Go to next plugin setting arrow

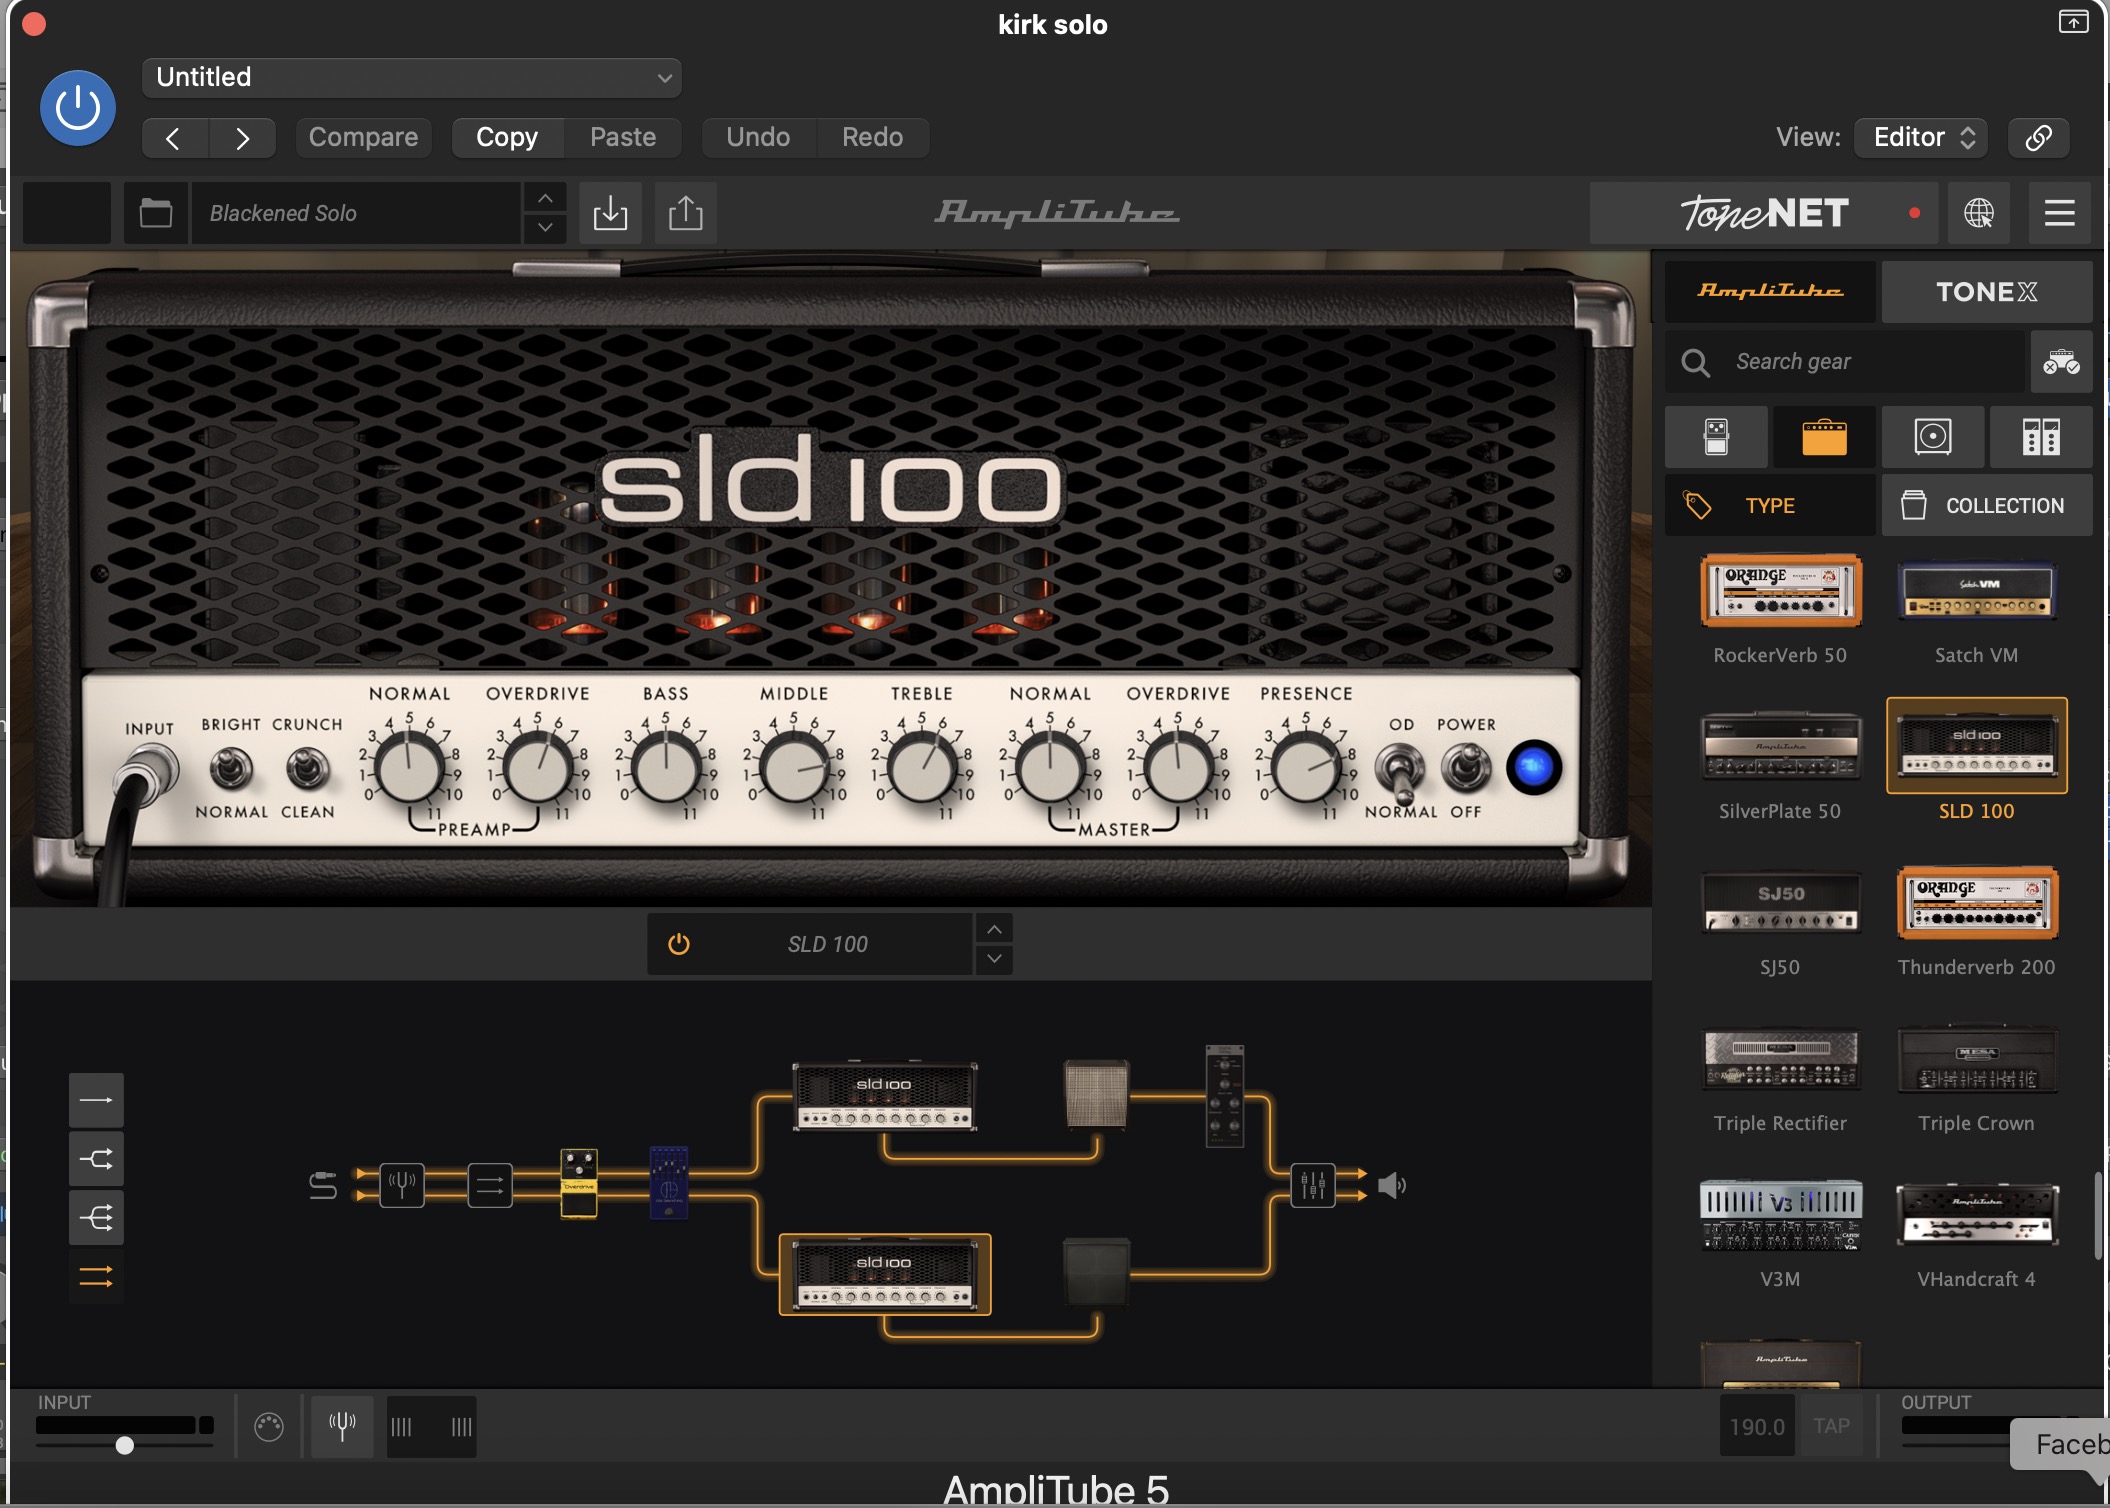click(242, 137)
